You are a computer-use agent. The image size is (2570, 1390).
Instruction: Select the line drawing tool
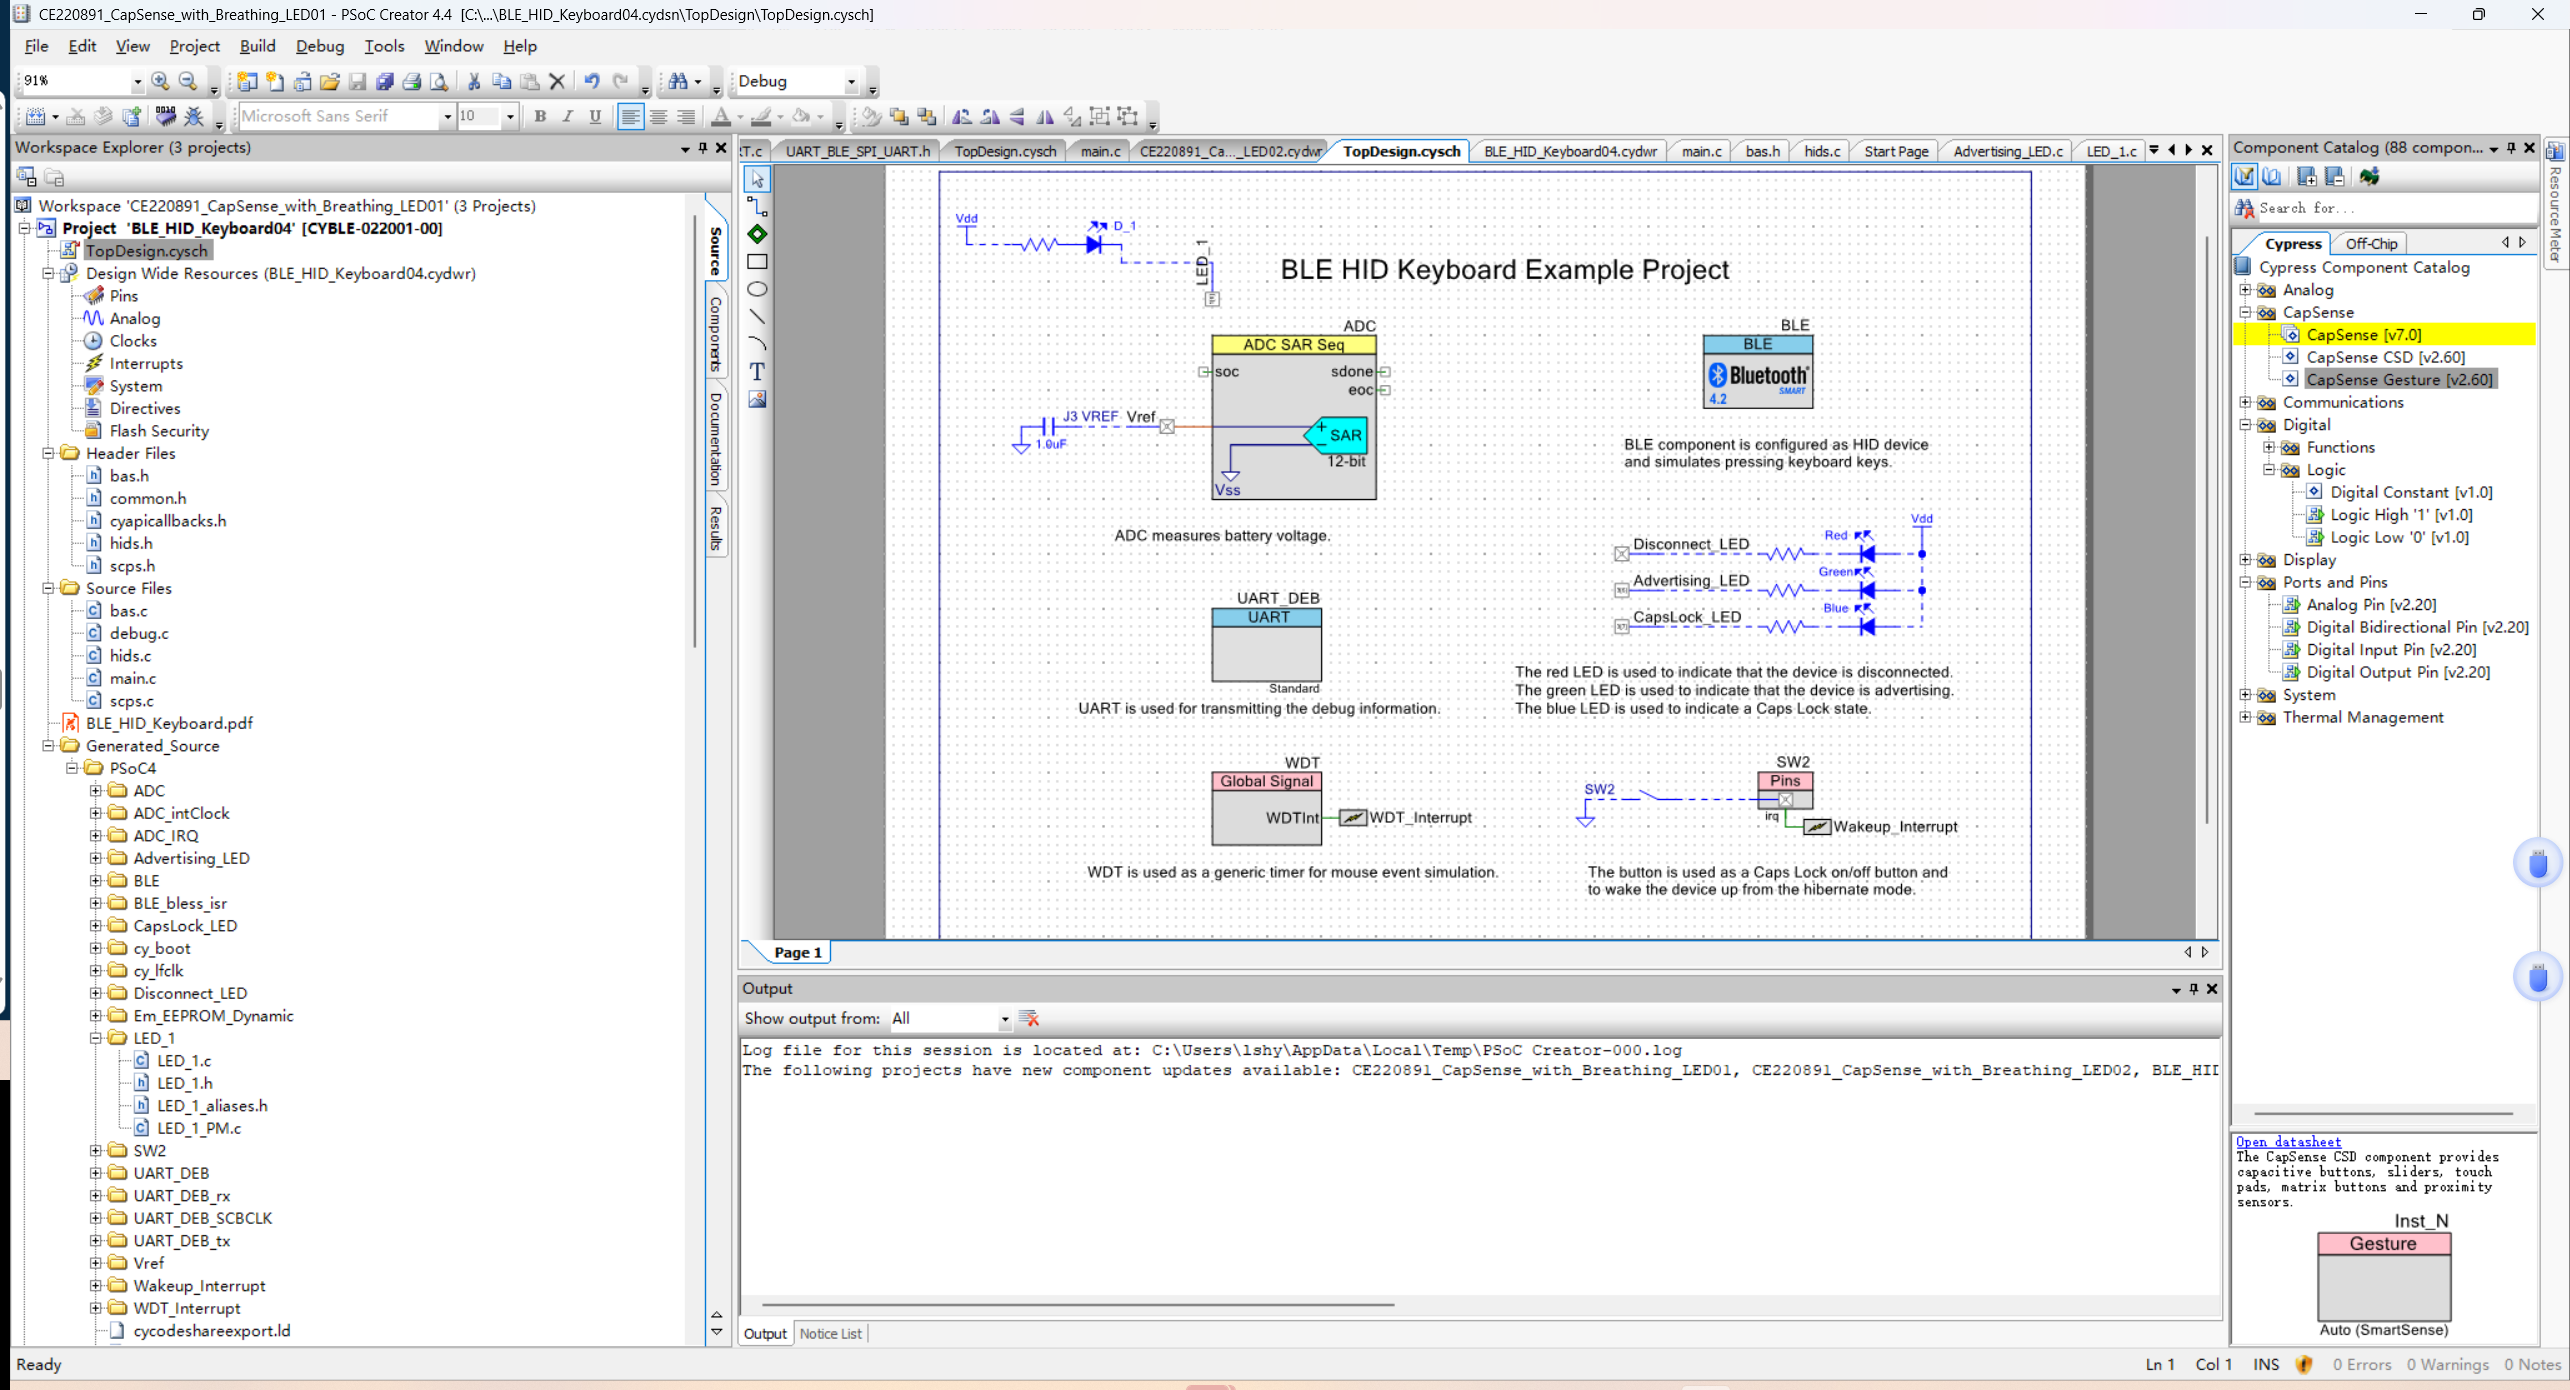[x=757, y=316]
